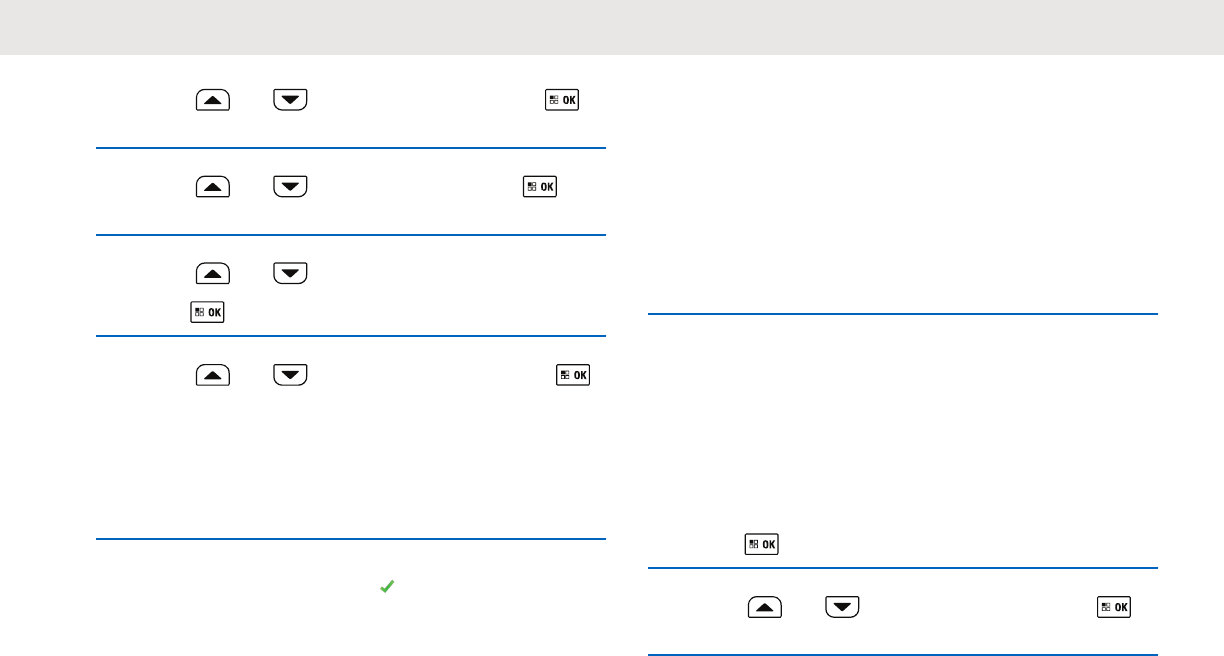Screen dimensions: 1224x656
Task: Click the up arrow key icon in the topmost left step
Action: coord(211,100)
